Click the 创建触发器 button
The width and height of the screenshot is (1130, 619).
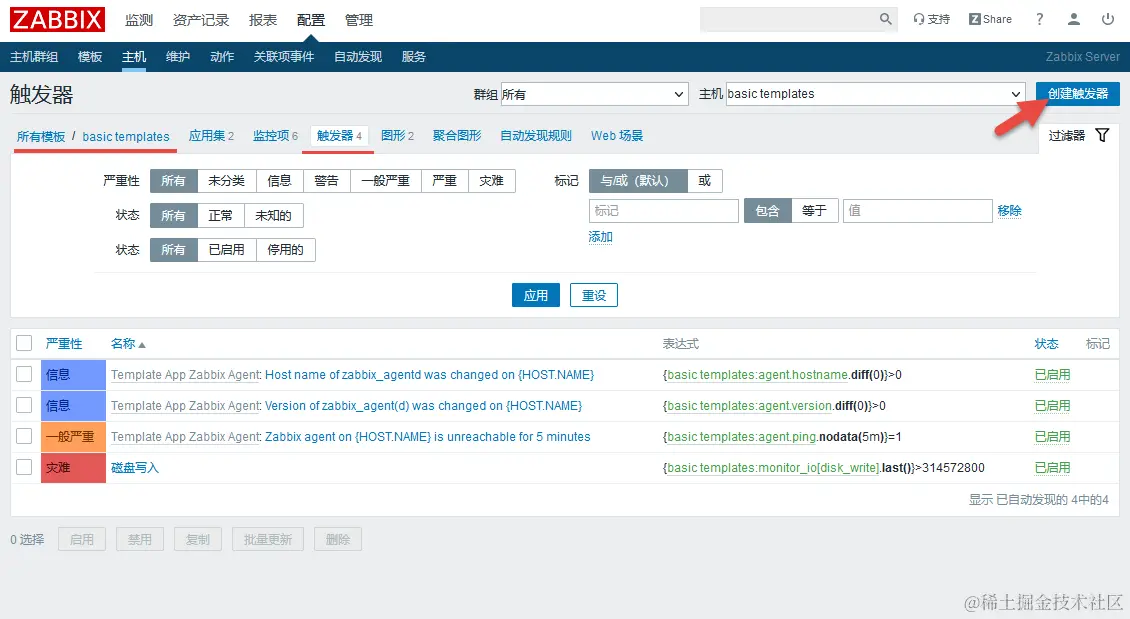(1076, 93)
